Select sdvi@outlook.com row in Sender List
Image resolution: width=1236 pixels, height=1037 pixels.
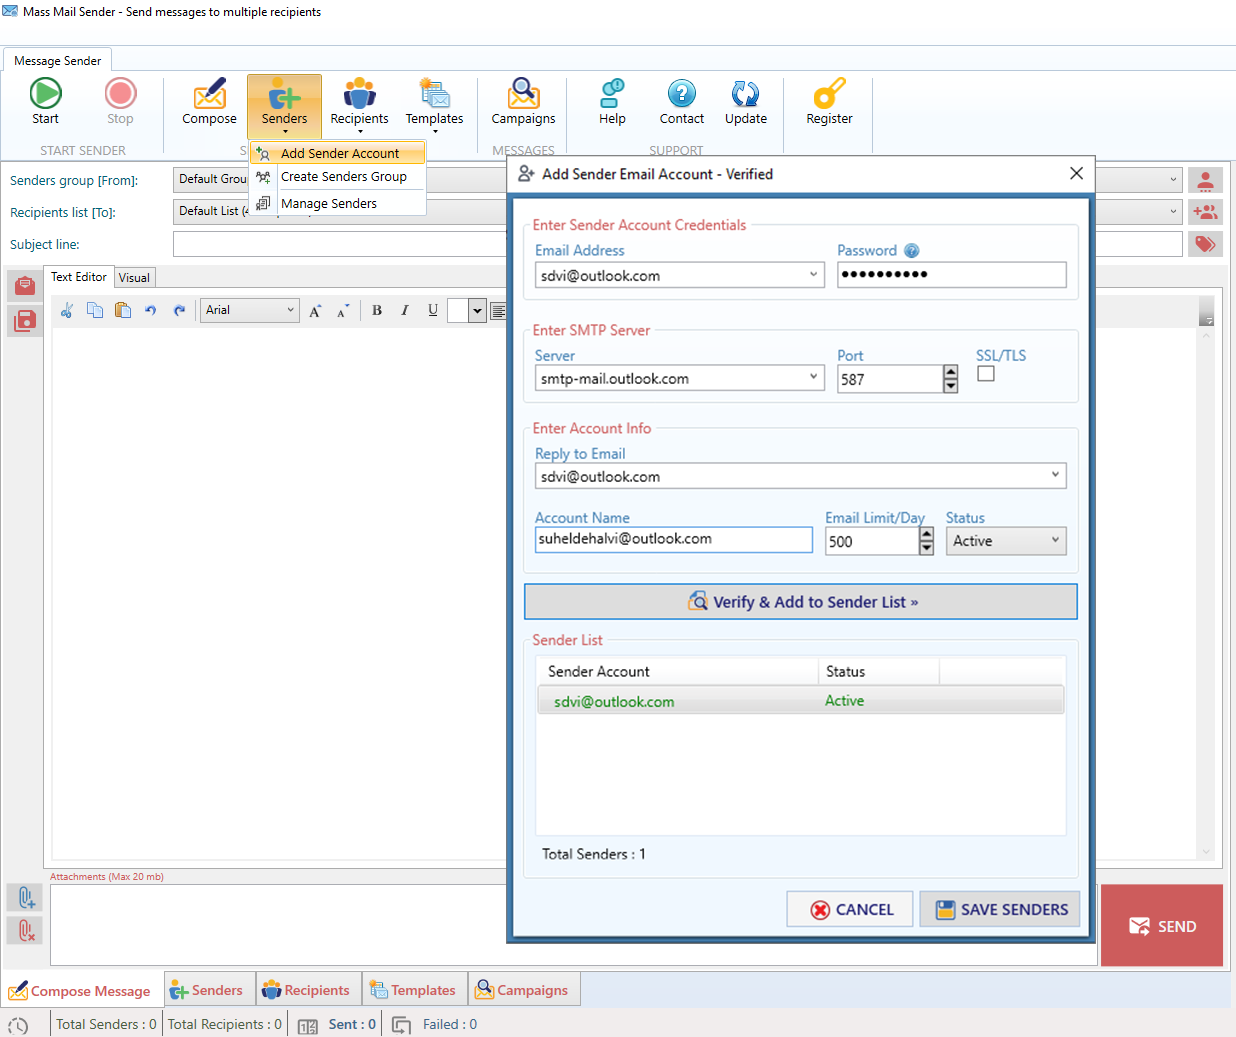[800, 701]
